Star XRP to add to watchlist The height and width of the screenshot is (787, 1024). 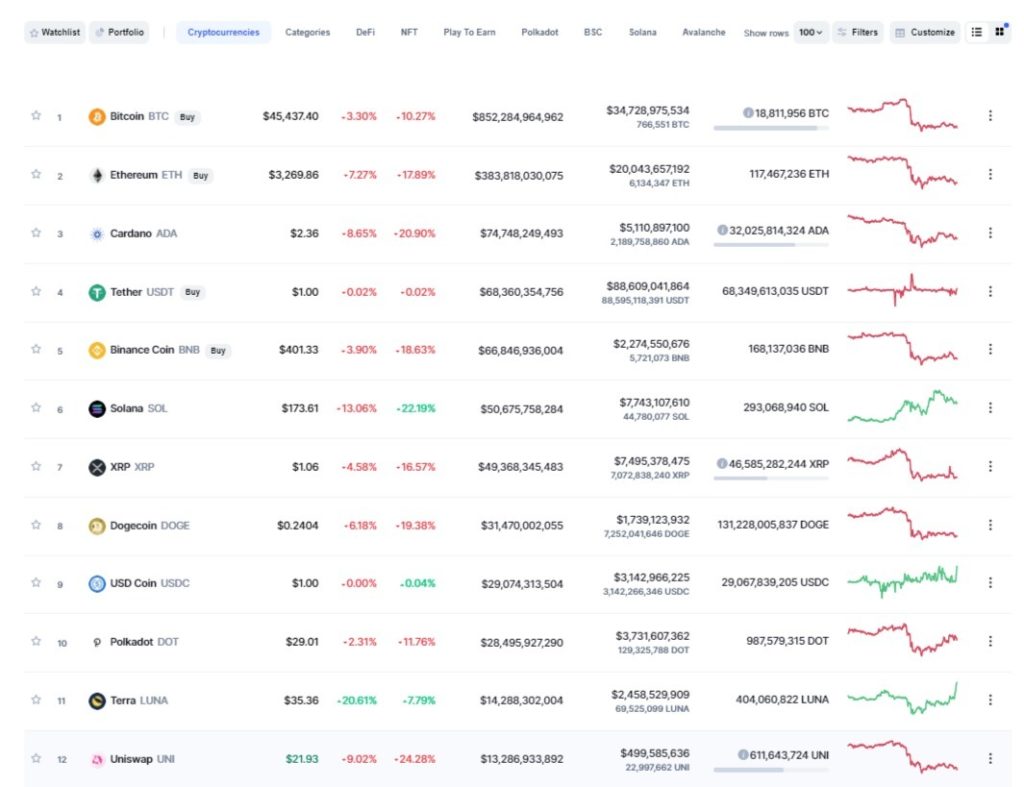tap(36, 466)
